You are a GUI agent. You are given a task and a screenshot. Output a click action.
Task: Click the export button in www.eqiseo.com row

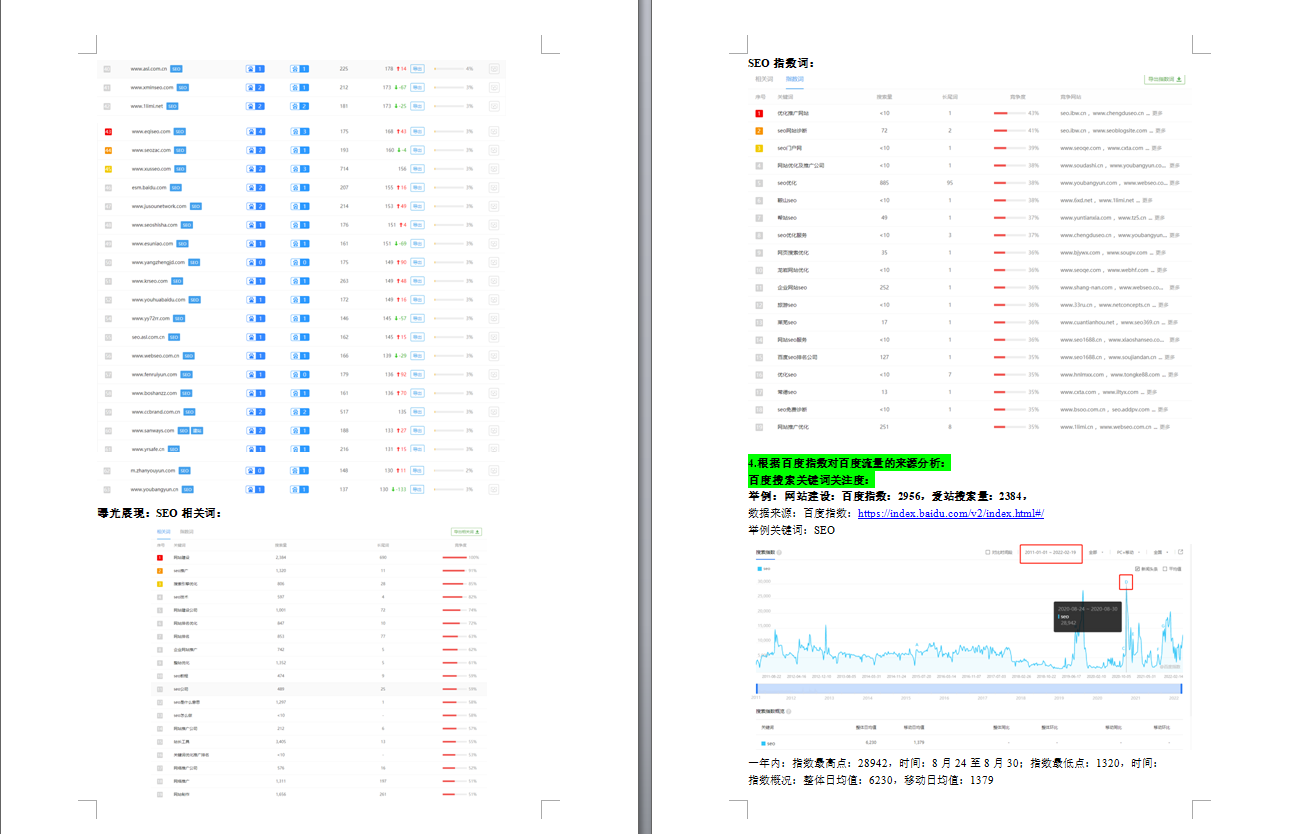(x=418, y=131)
